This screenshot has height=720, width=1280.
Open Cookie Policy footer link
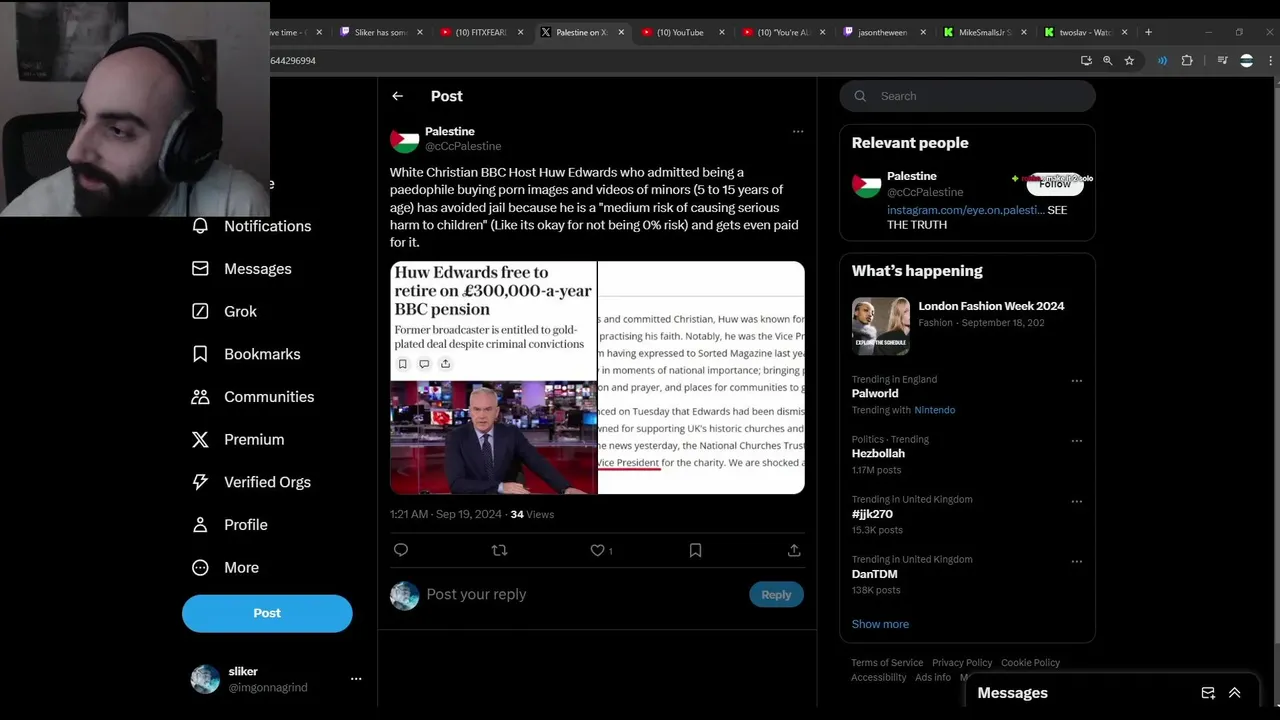(x=1030, y=663)
